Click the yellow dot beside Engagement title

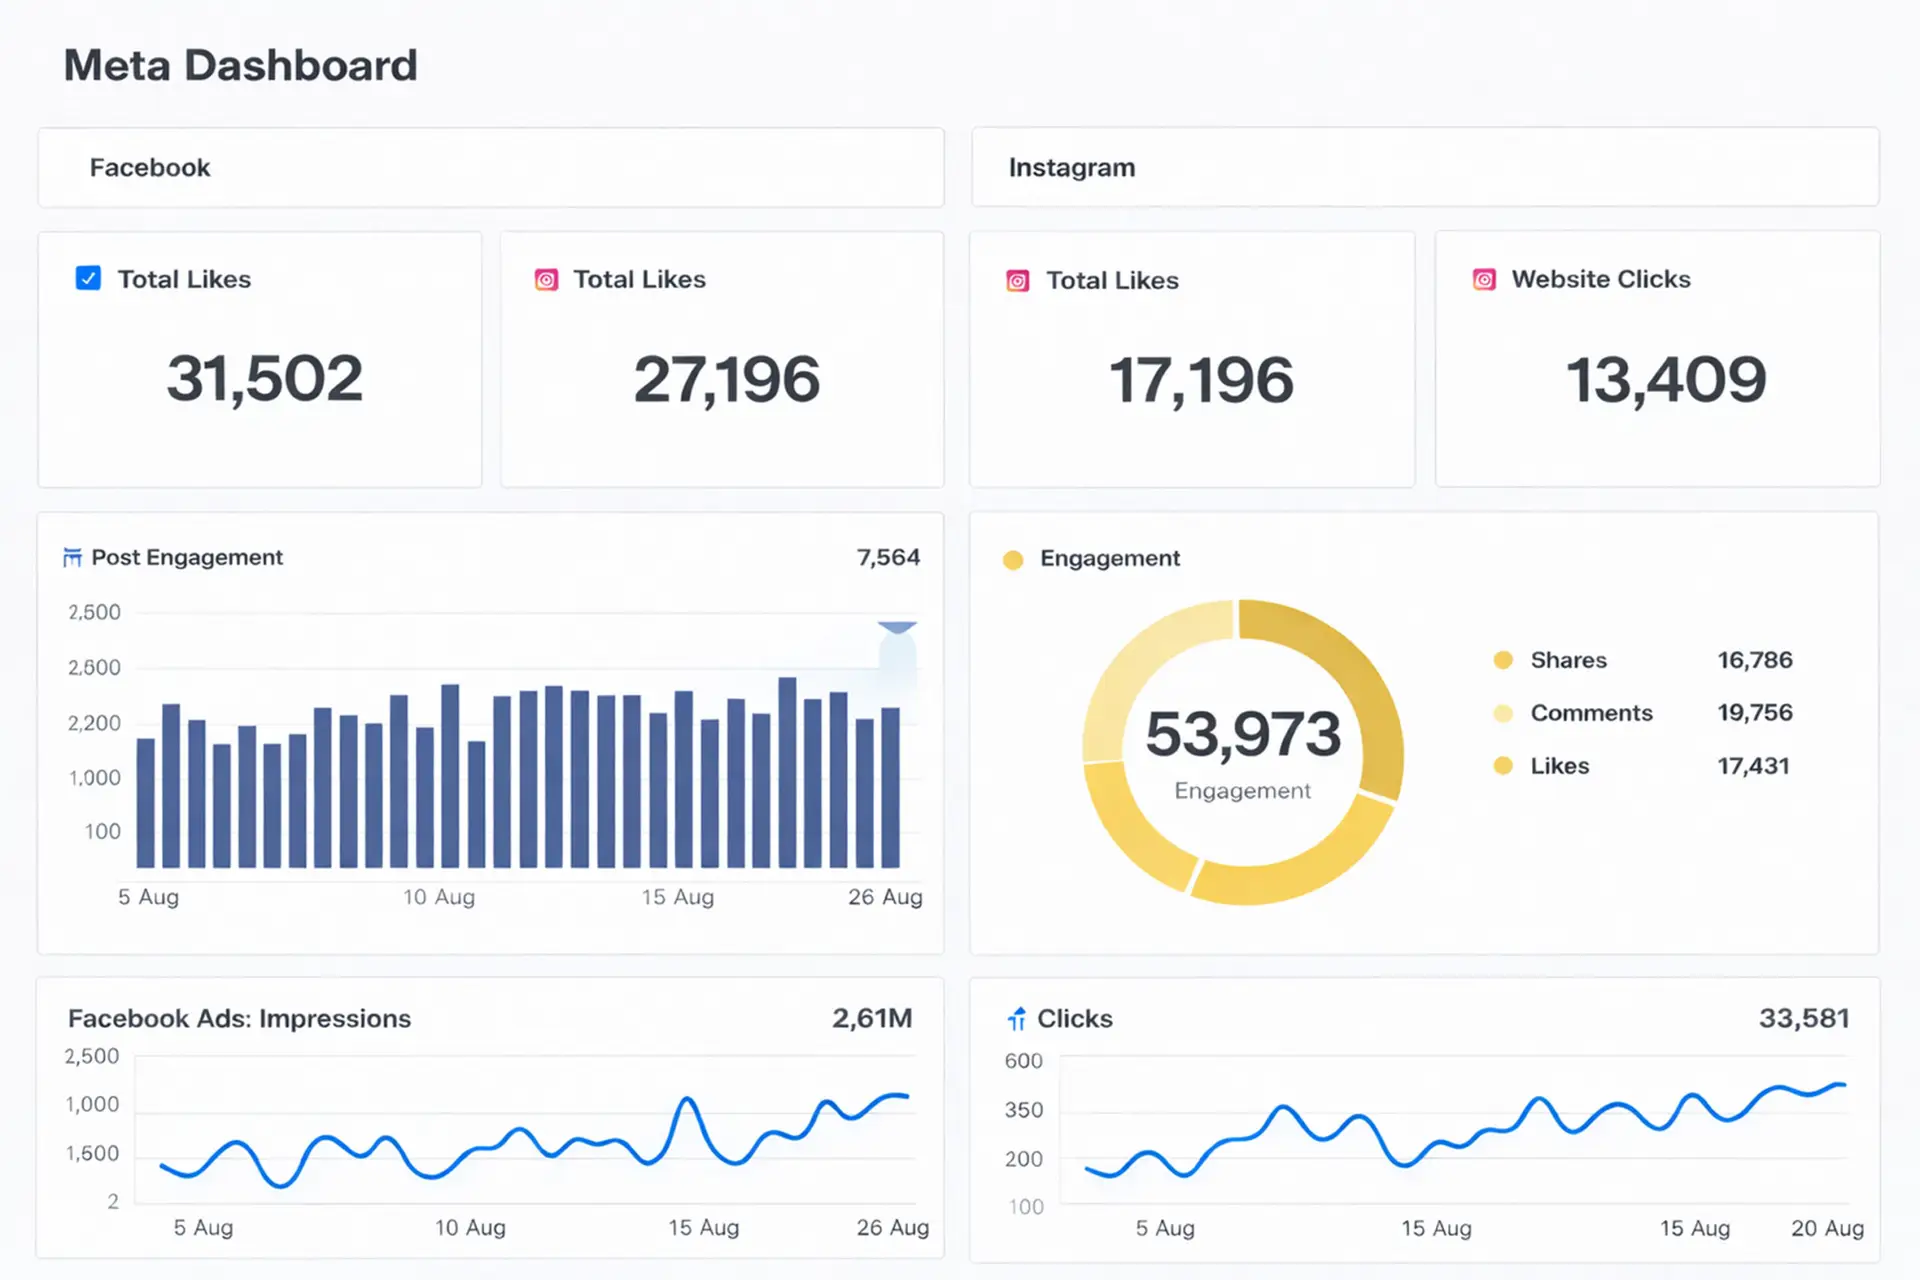tap(1013, 560)
